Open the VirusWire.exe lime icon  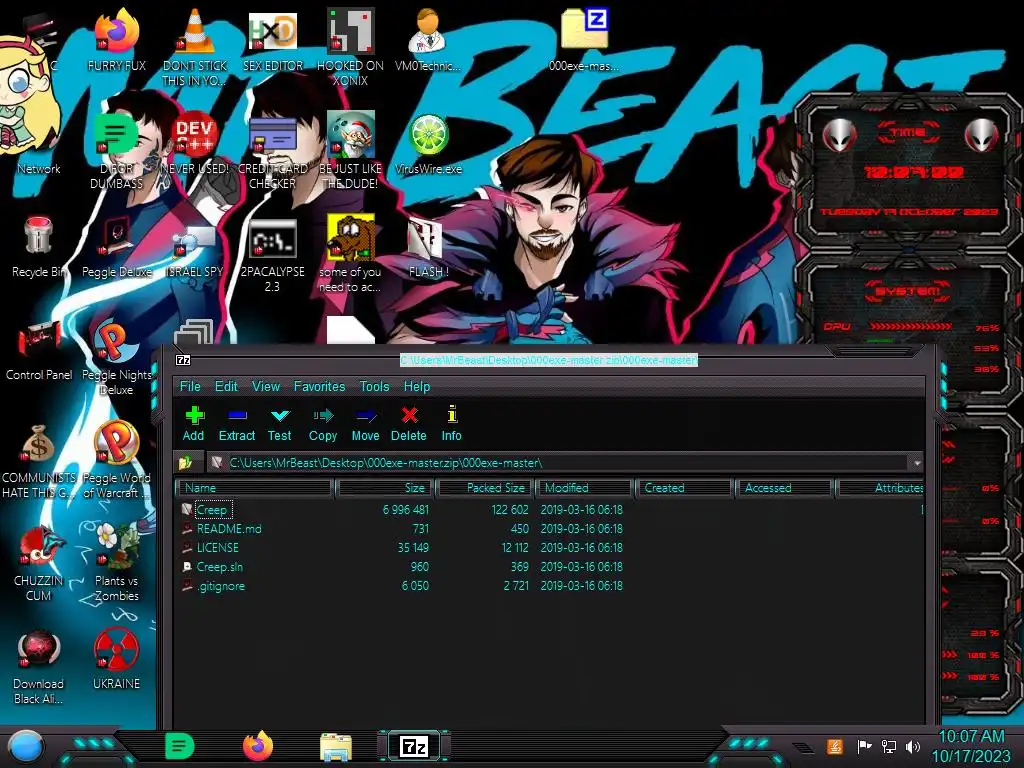(428, 144)
